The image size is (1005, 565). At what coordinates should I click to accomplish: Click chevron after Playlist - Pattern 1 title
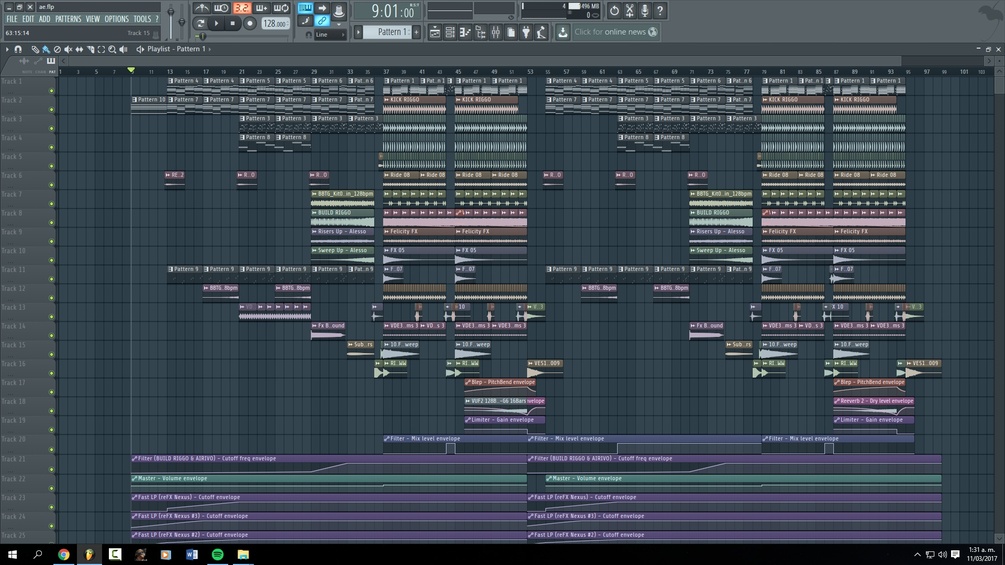click(x=209, y=49)
